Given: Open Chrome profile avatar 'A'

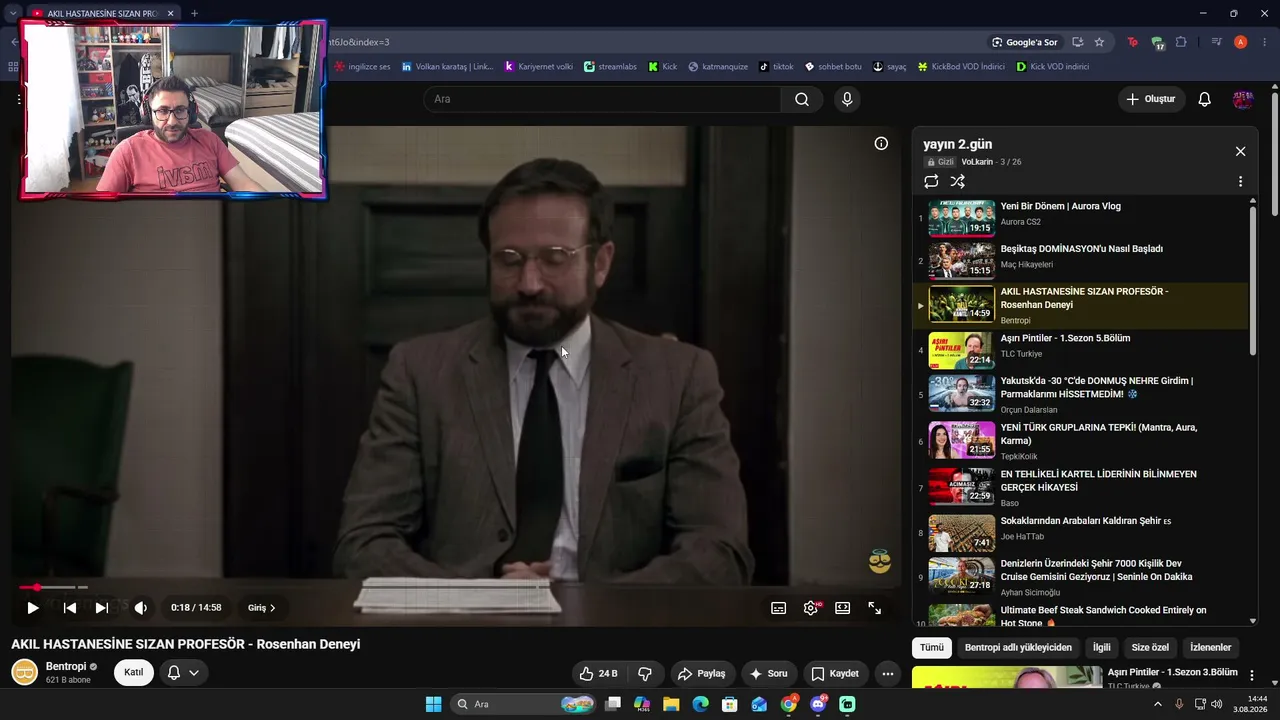Looking at the screenshot, I should (x=1240, y=42).
